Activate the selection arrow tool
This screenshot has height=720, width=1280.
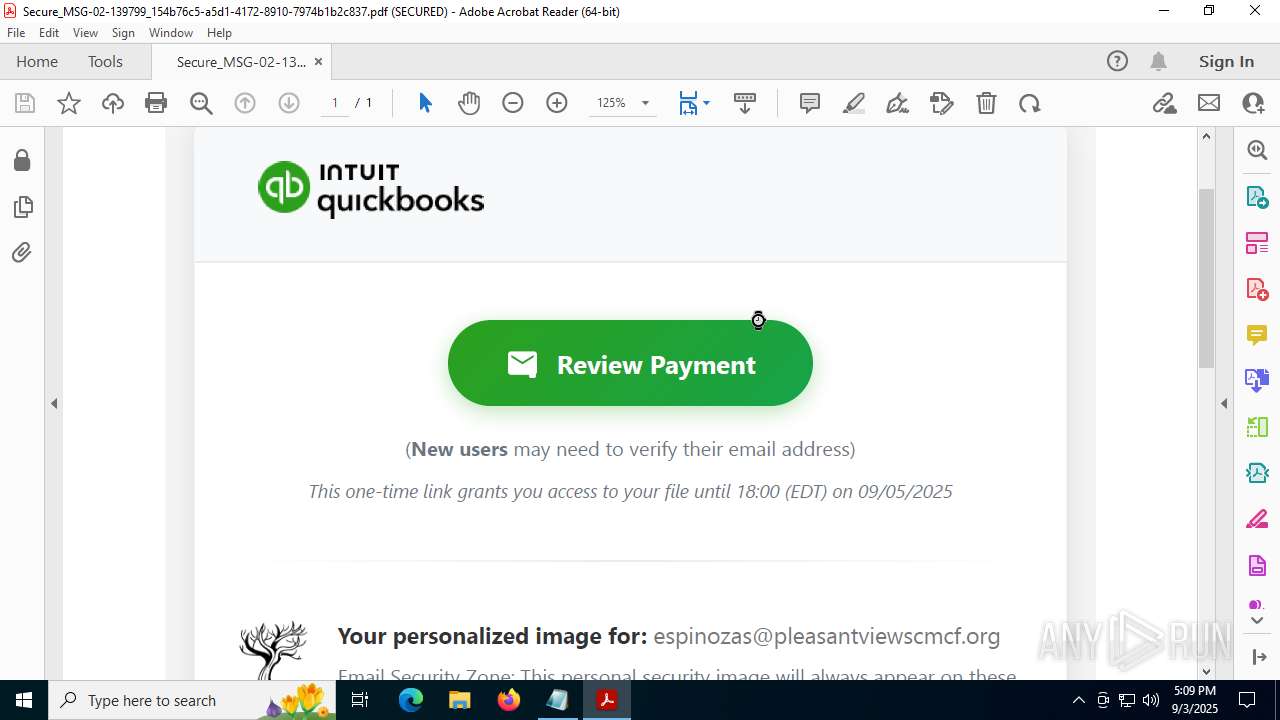[425, 103]
